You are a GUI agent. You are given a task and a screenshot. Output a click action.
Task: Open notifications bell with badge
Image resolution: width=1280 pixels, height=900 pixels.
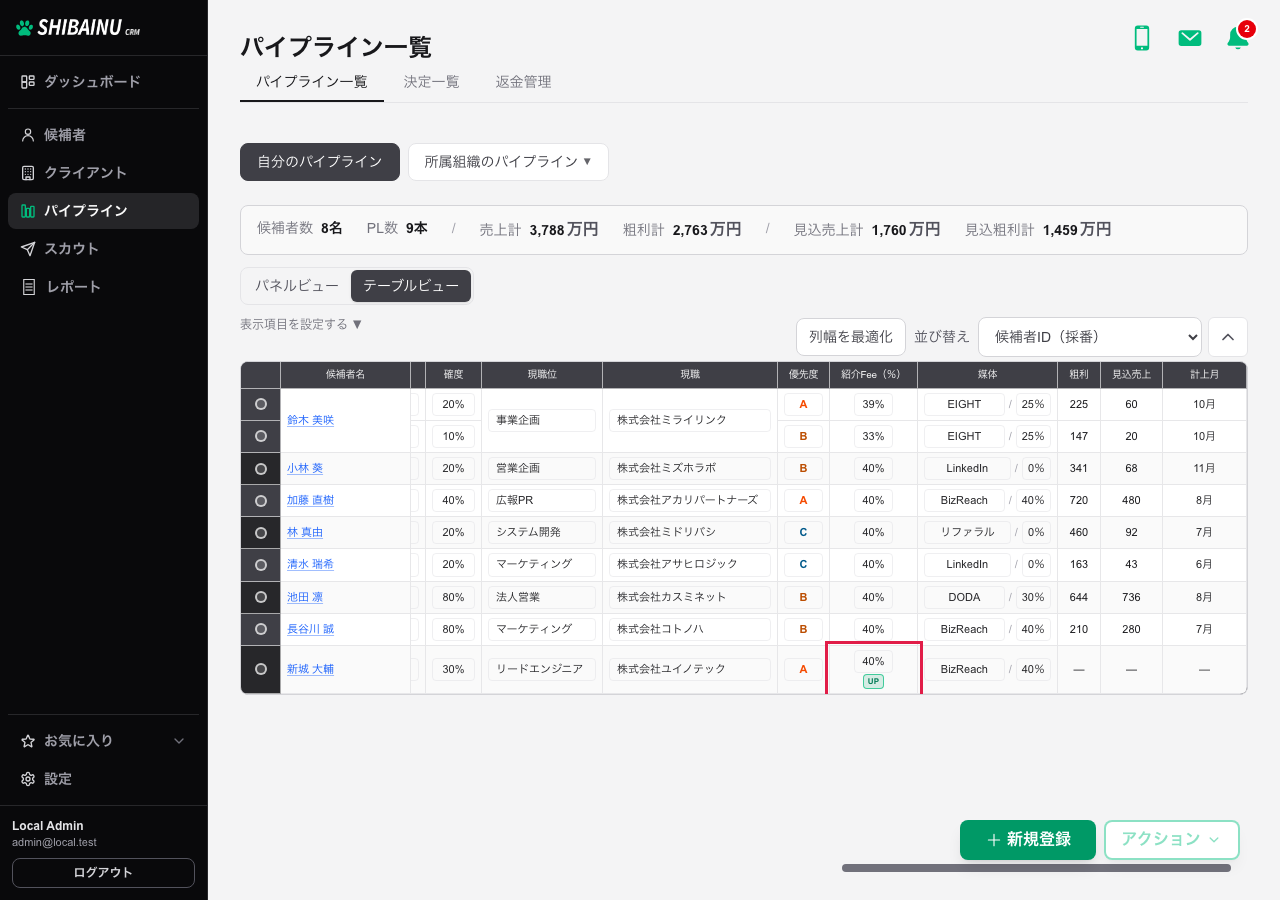[x=1239, y=36]
